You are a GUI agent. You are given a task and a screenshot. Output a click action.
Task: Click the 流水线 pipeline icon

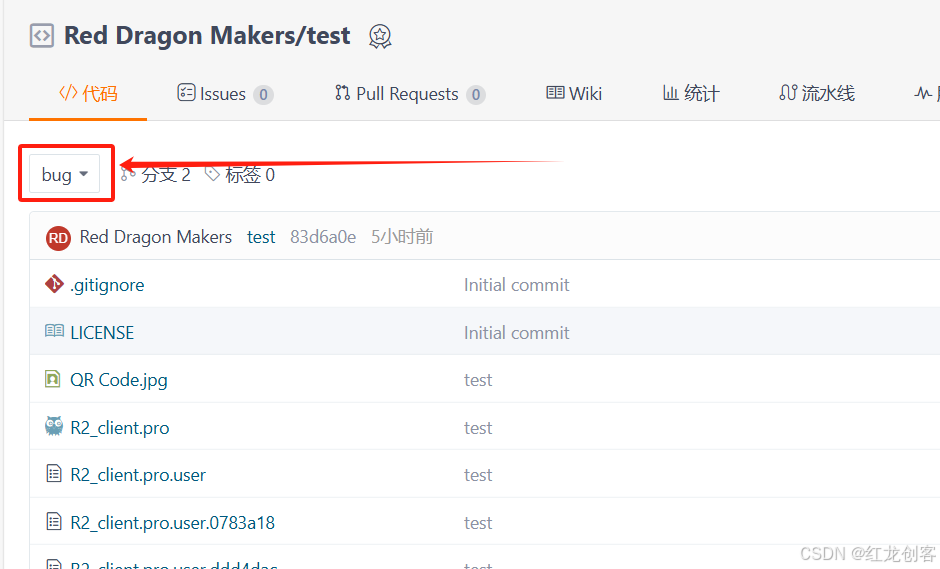788,92
